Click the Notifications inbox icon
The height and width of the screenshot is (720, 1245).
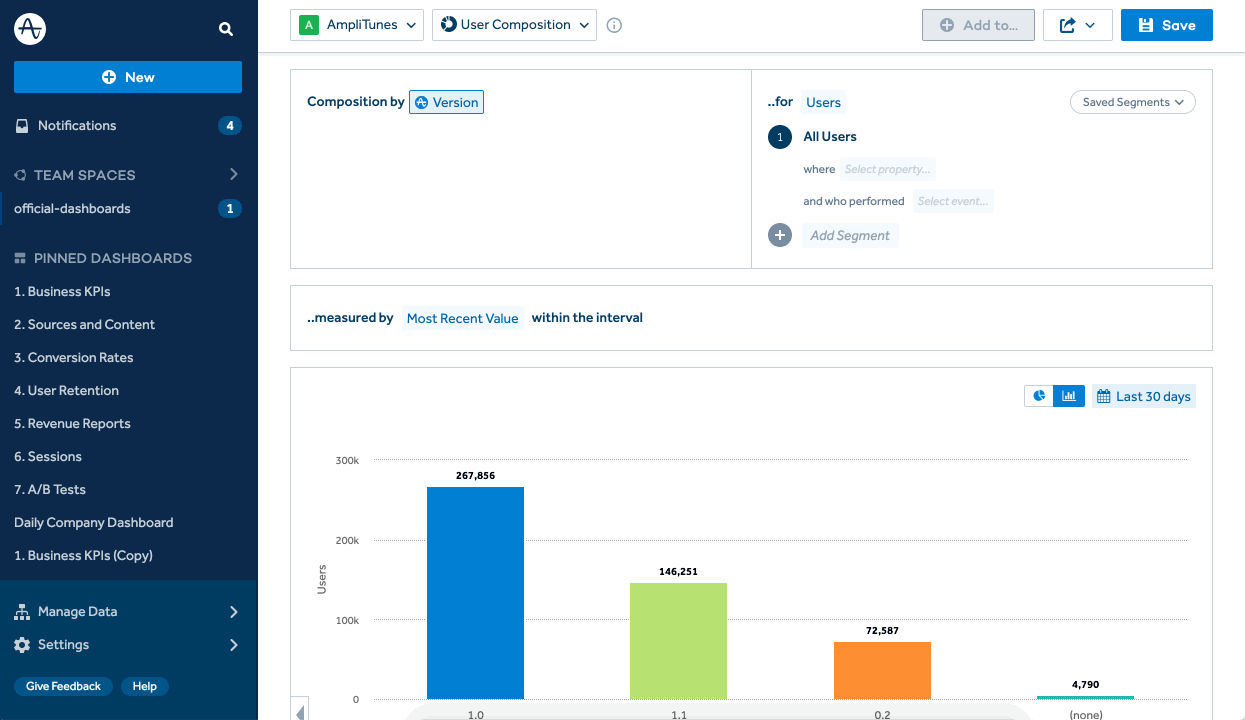[x=22, y=126]
